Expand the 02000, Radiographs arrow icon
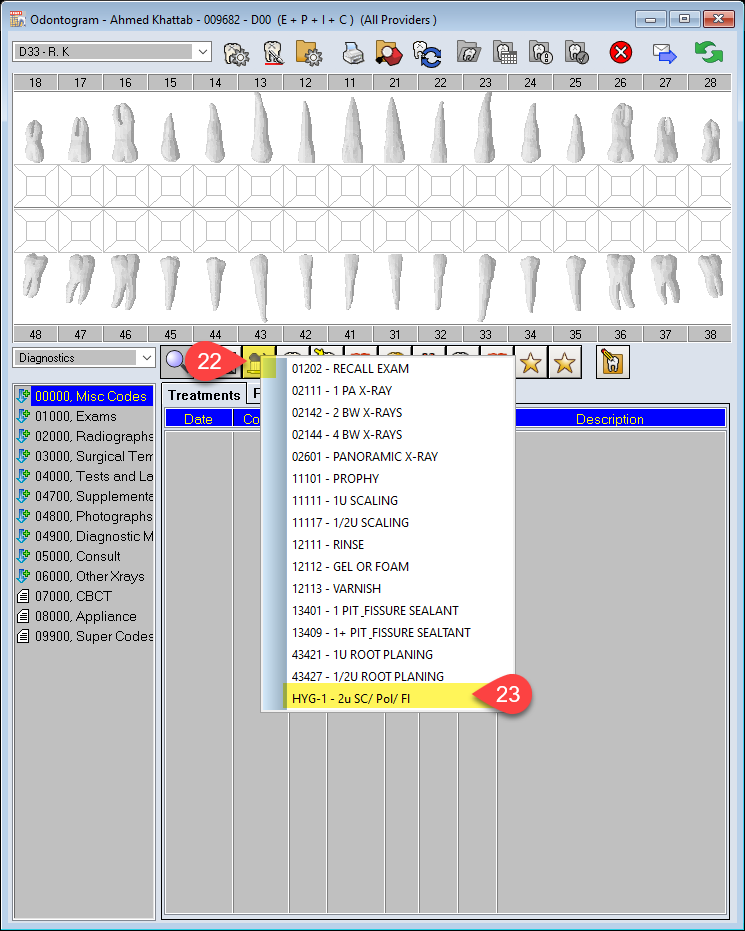This screenshot has height=931, width=745. (x=23, y=436)
